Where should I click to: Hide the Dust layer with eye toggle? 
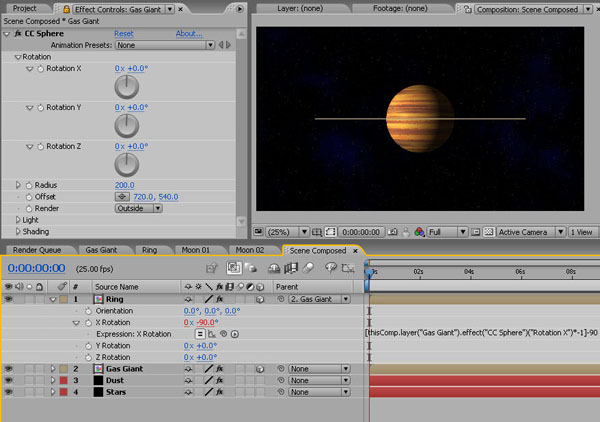(x=9, y=381)
